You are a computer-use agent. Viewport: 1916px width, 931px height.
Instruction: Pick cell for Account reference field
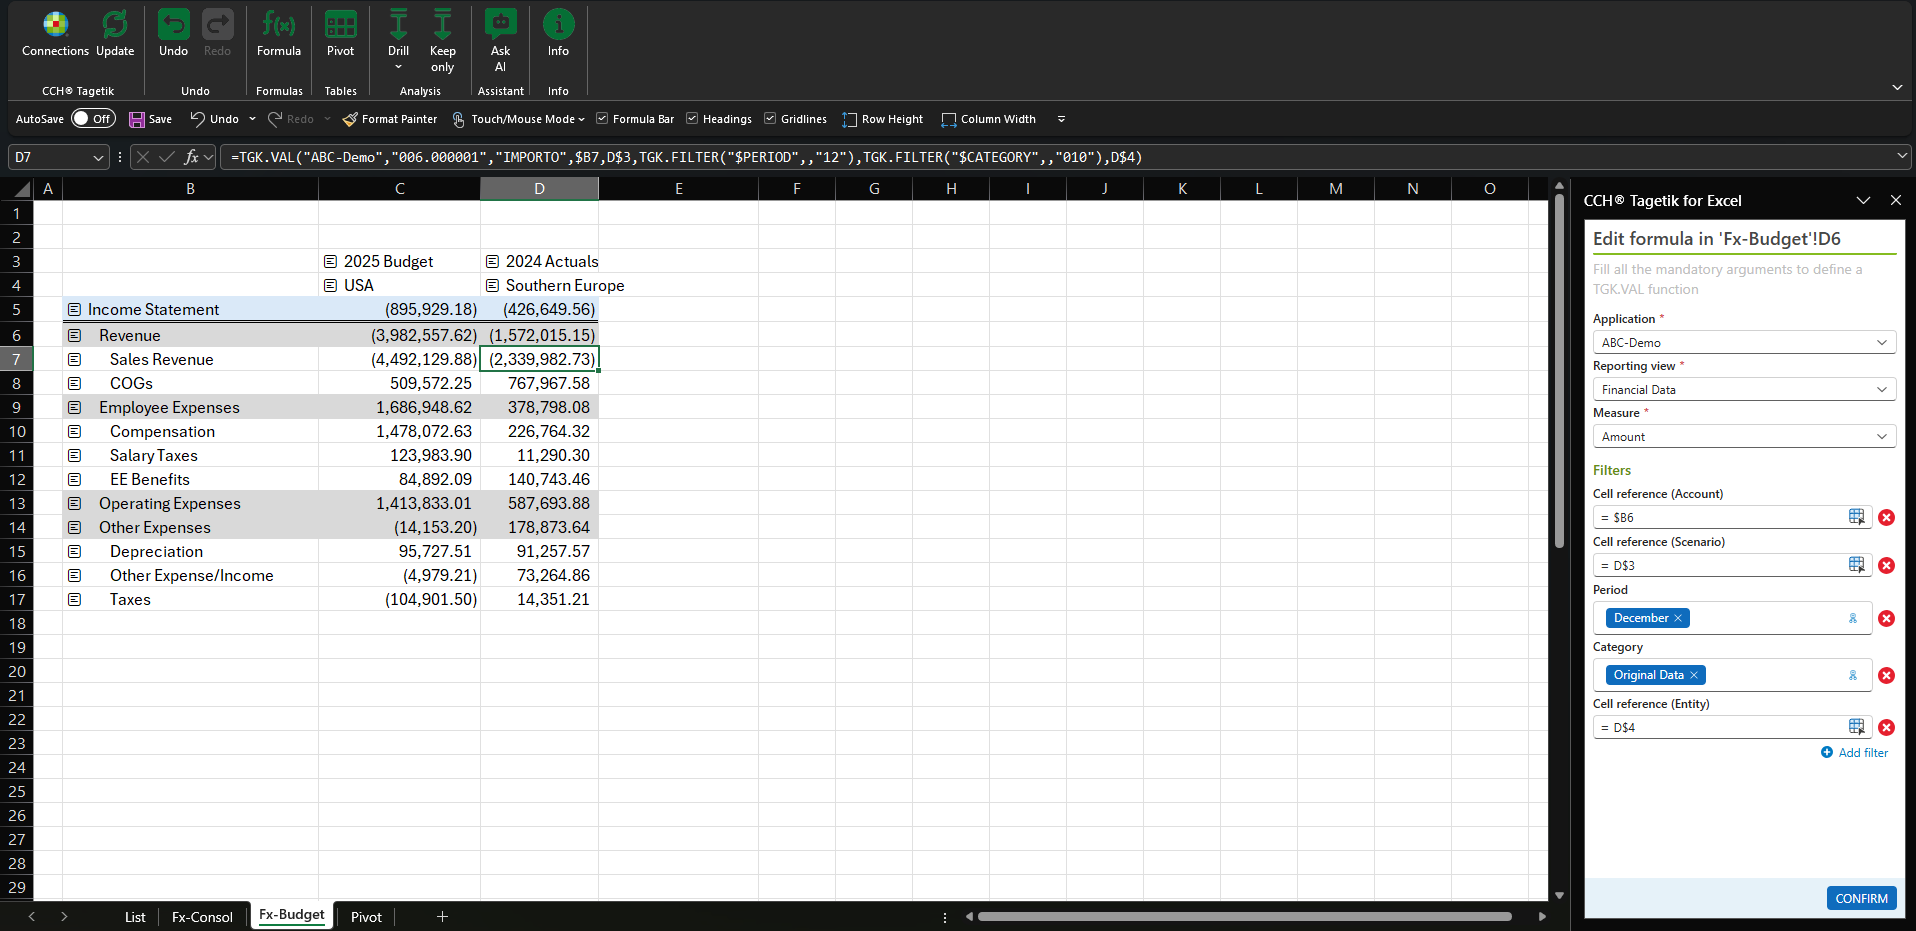tap(1856, 517)
